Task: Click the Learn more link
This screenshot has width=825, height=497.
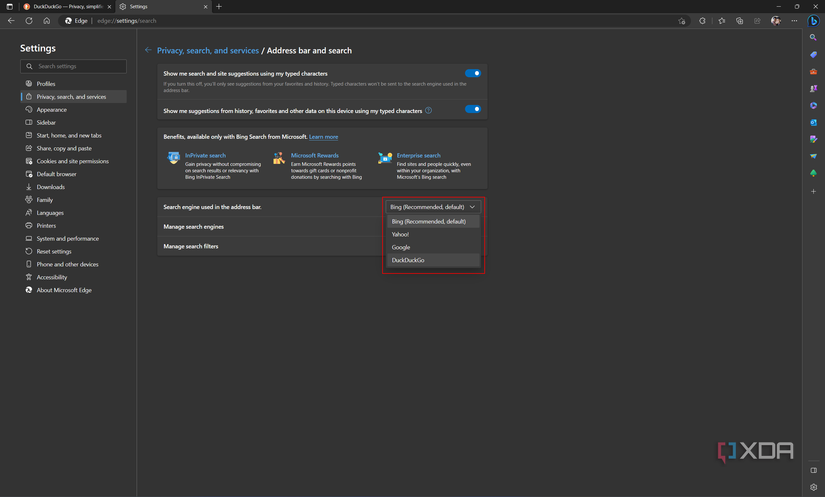Action: 323,137
